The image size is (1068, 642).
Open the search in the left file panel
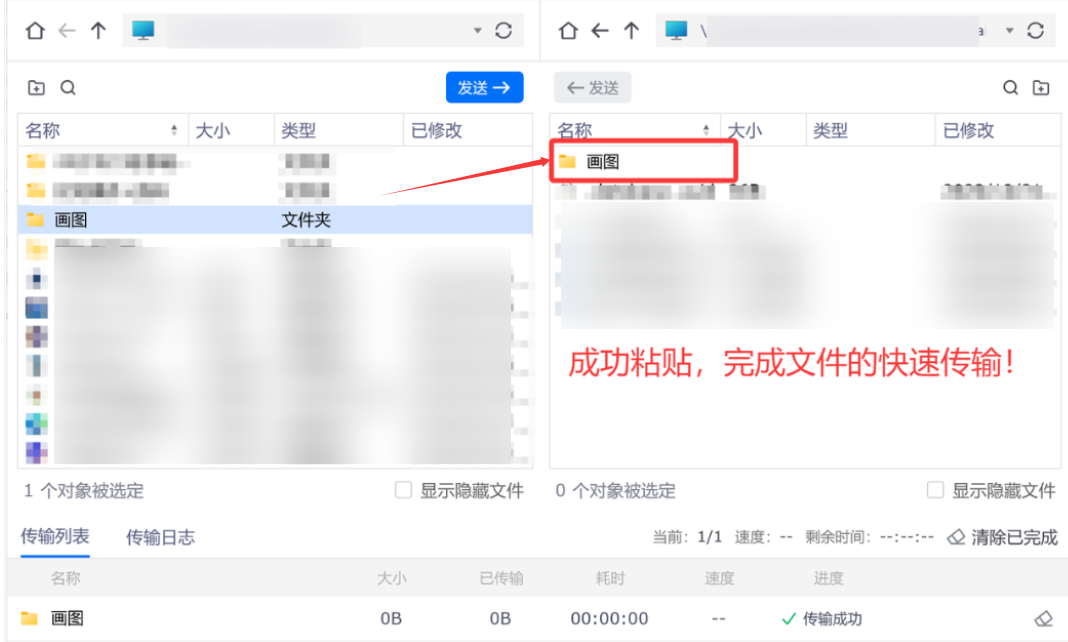pyautogui.click(x=66, y=87)
